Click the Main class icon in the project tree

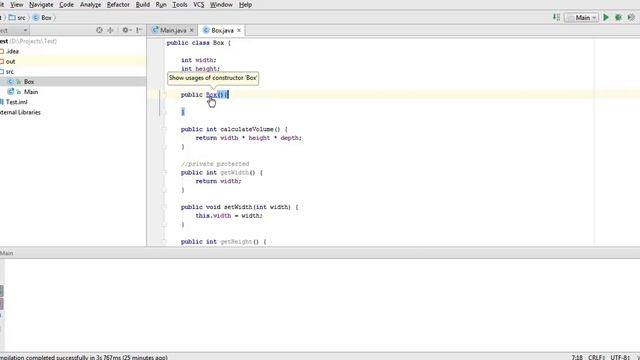11,92
